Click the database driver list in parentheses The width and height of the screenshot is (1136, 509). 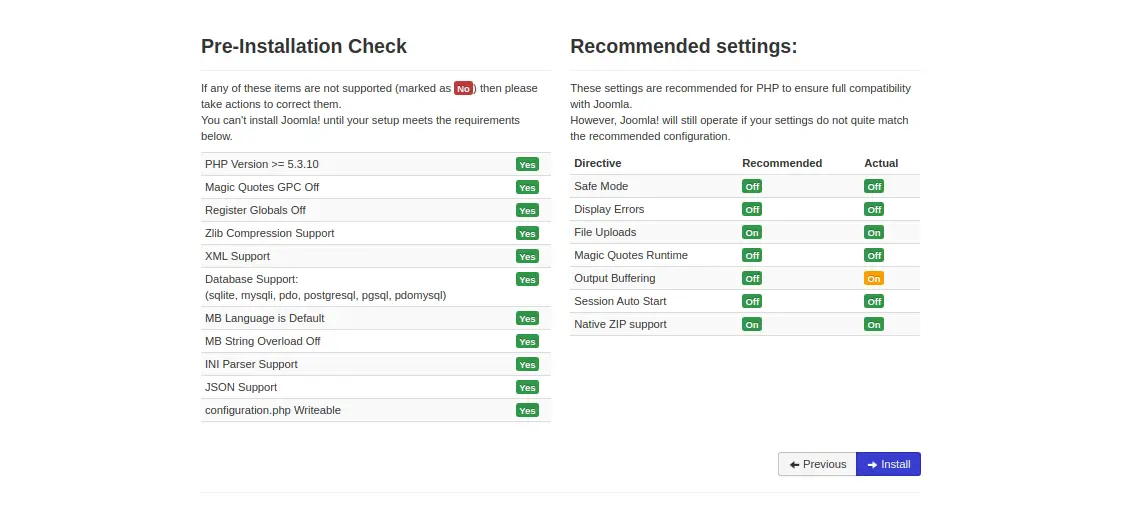coord(325,295)
